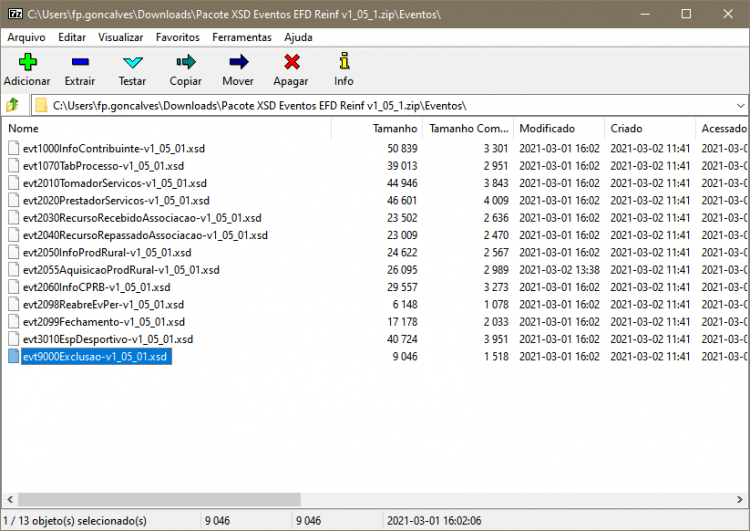Sort by the Criado column header
The width and height of the screenshot is (750, 531).
tap(650, 128)
